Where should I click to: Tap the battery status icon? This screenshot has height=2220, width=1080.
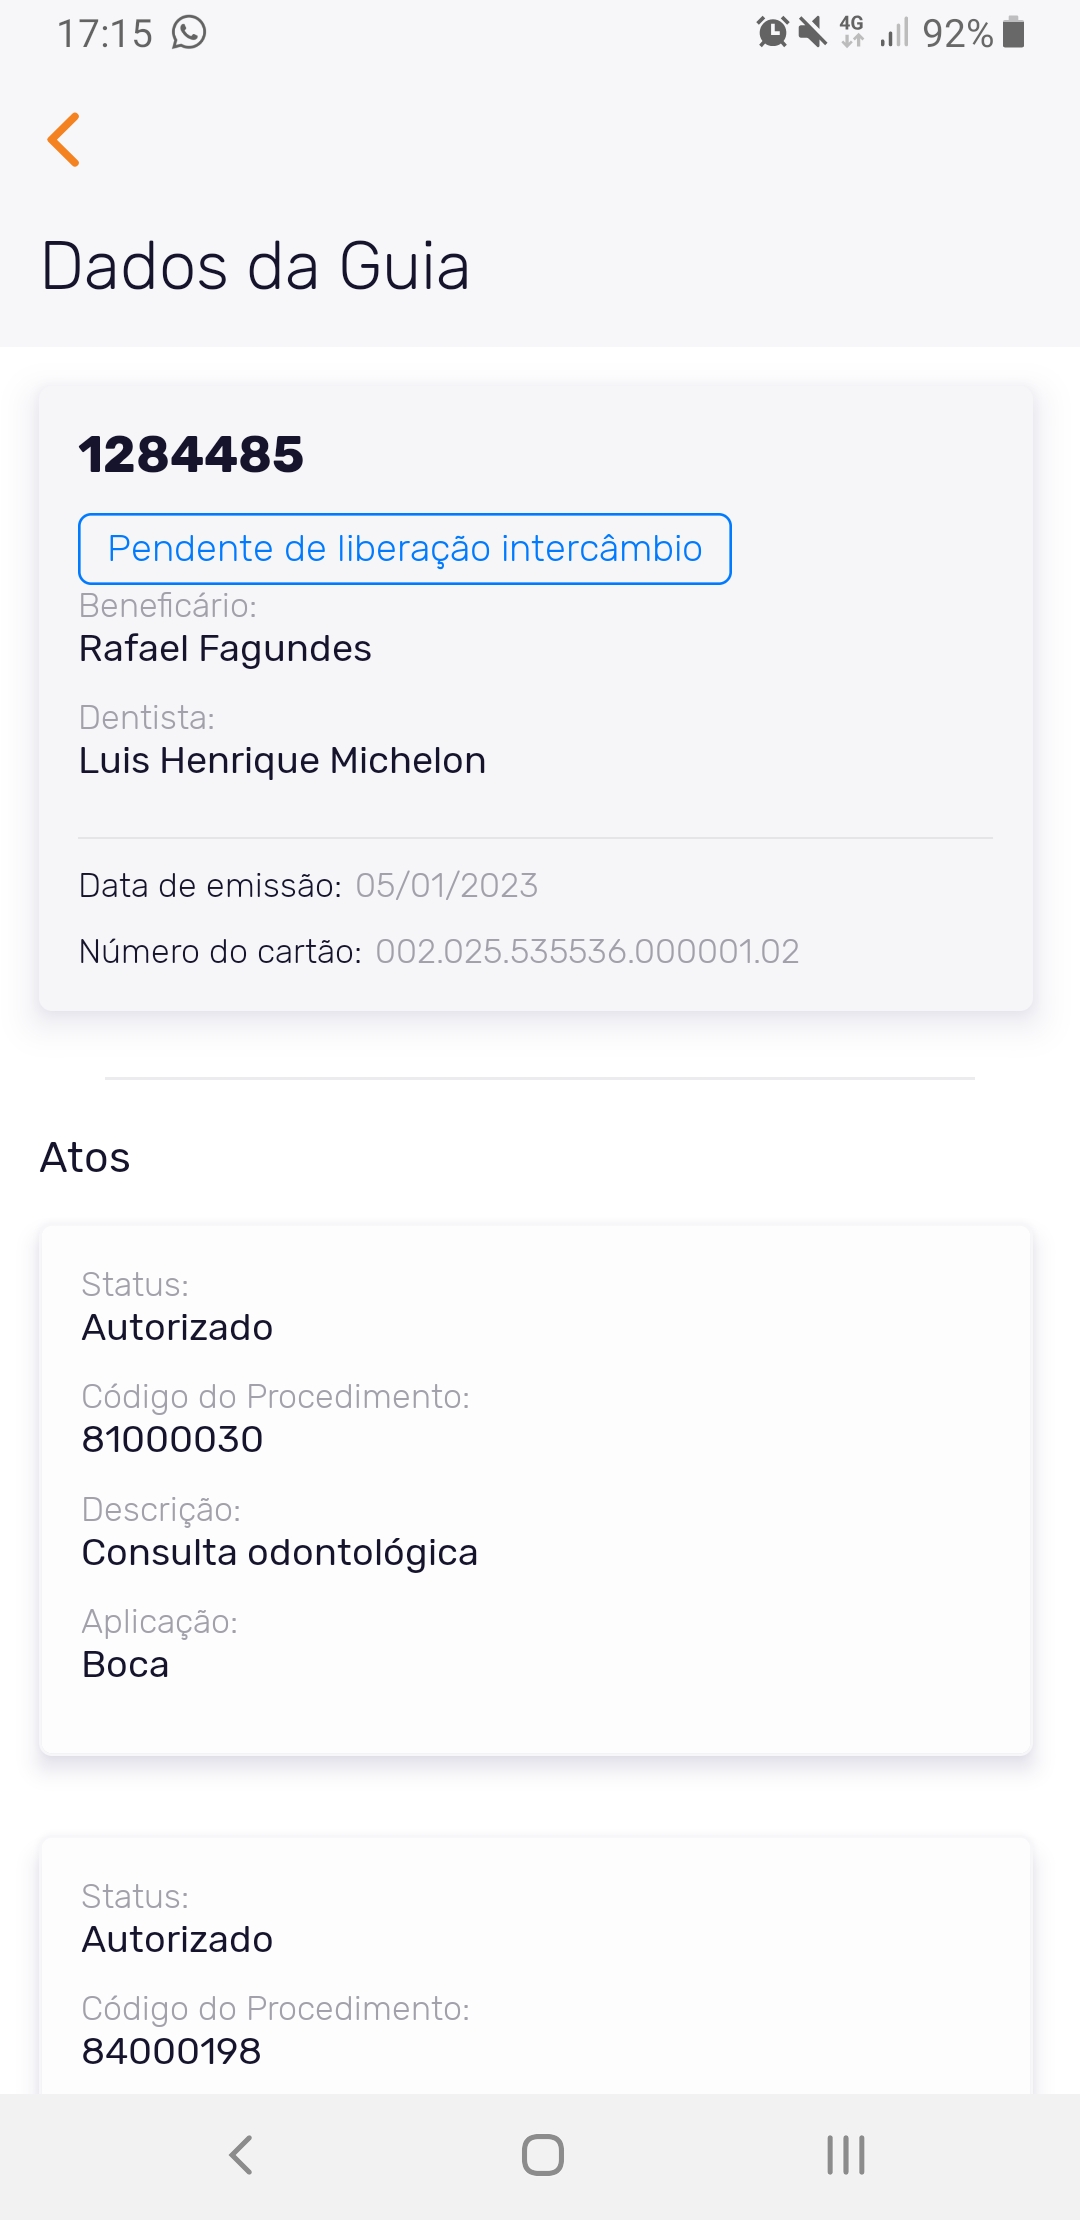pyautogui.click(x=1014, y=33)
